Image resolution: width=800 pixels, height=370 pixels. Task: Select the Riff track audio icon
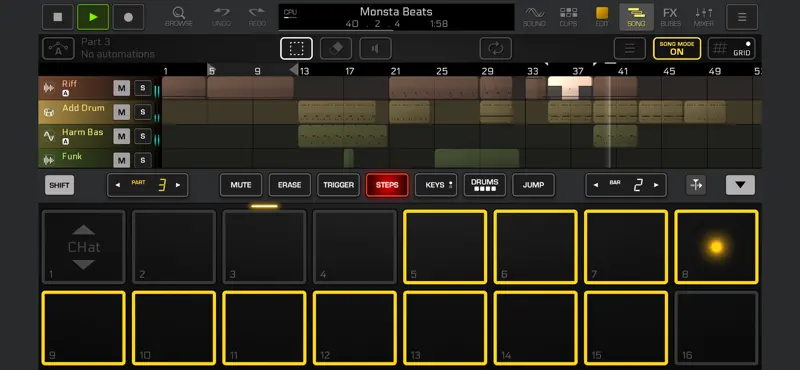coord(49,88)
